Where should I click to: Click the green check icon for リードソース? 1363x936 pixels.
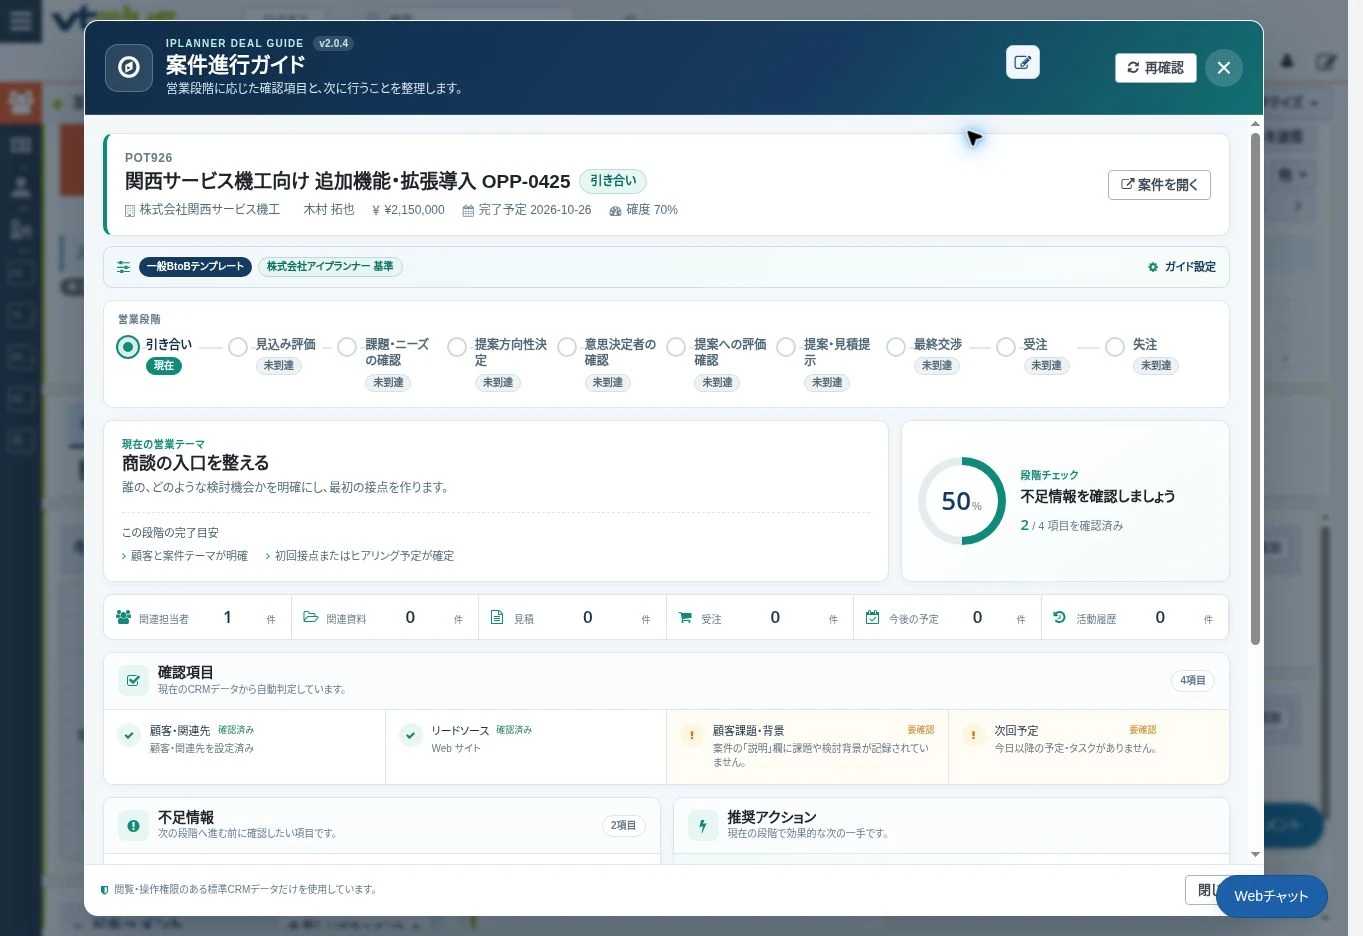410,735
